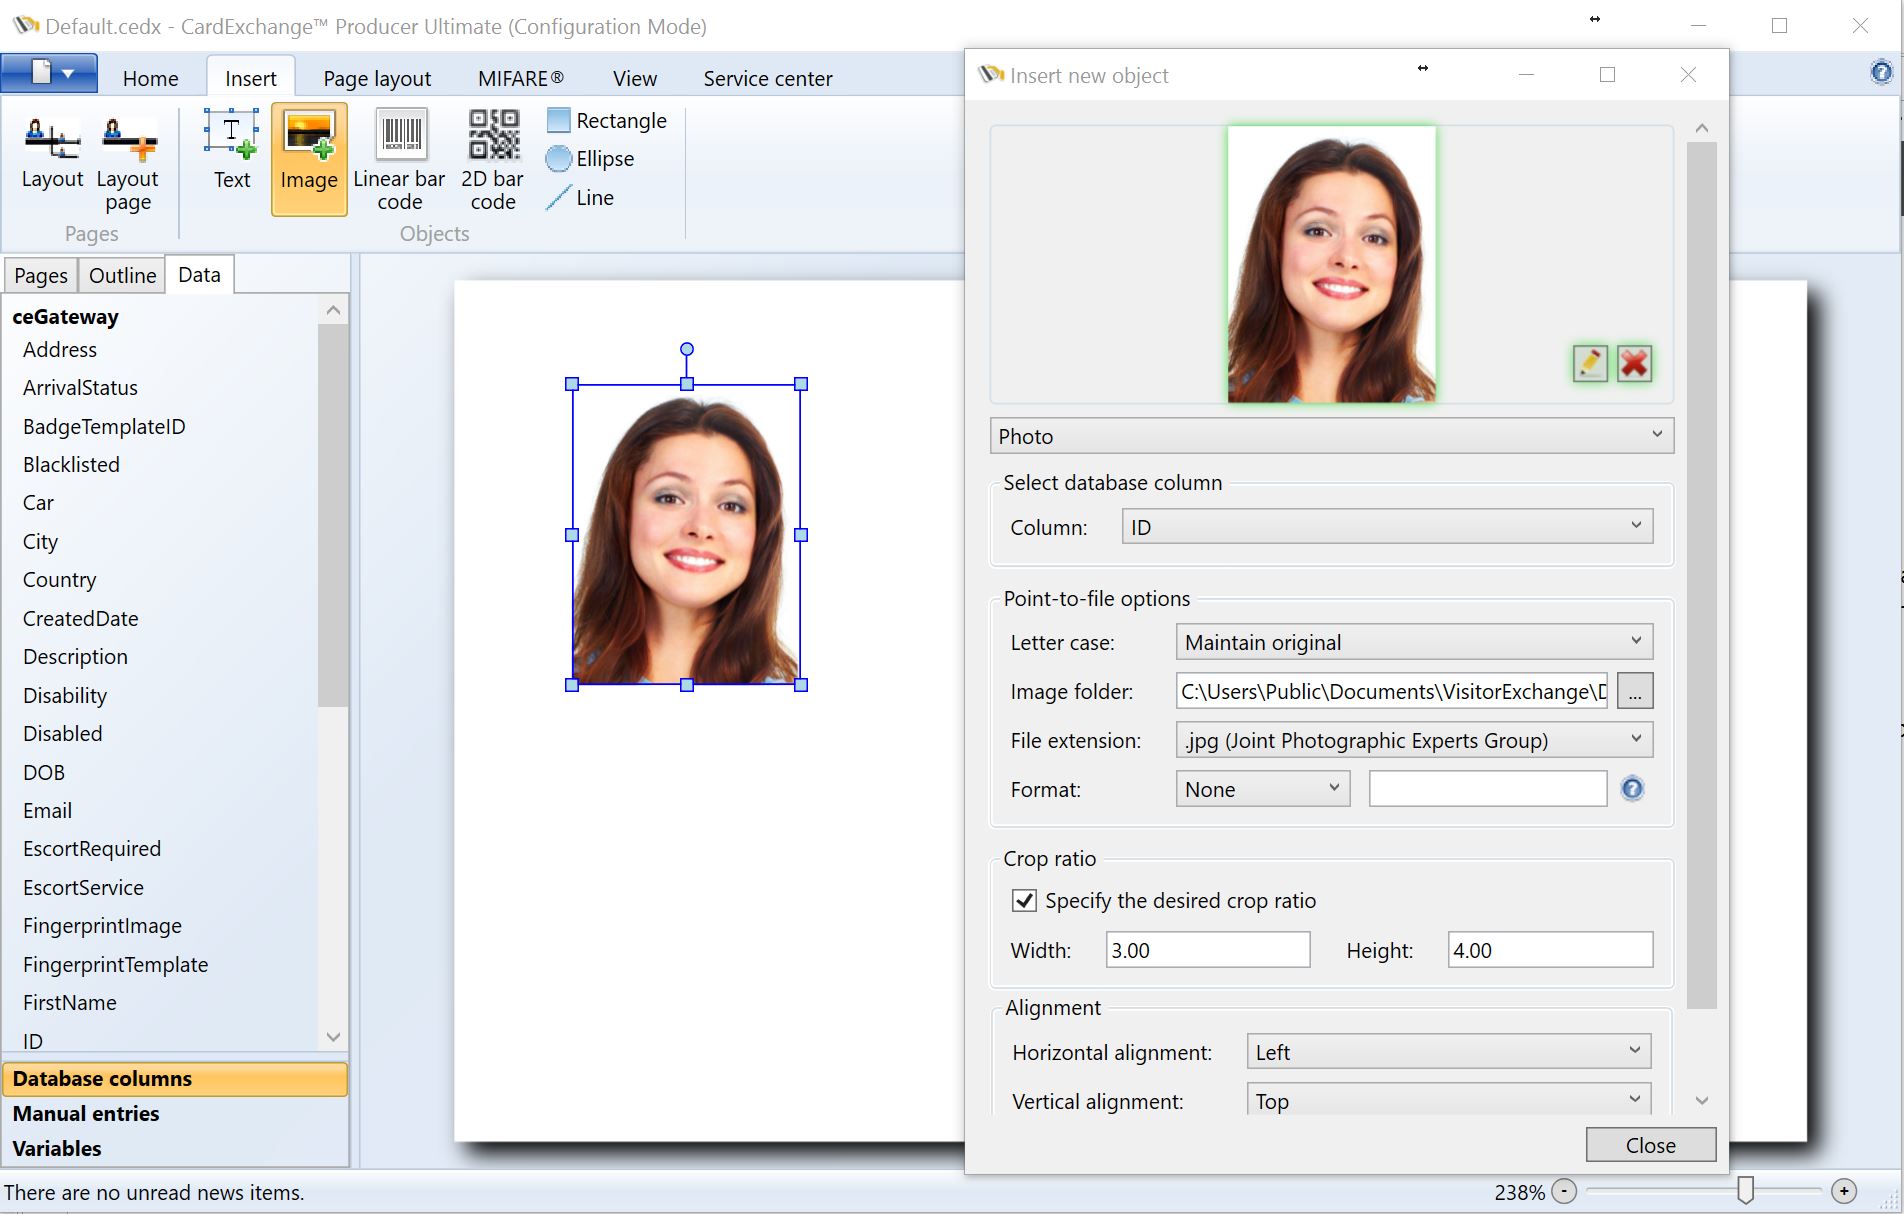Open the View ribbon tab
Viewport: 1904px width, 1214px height.
[635, 78]
